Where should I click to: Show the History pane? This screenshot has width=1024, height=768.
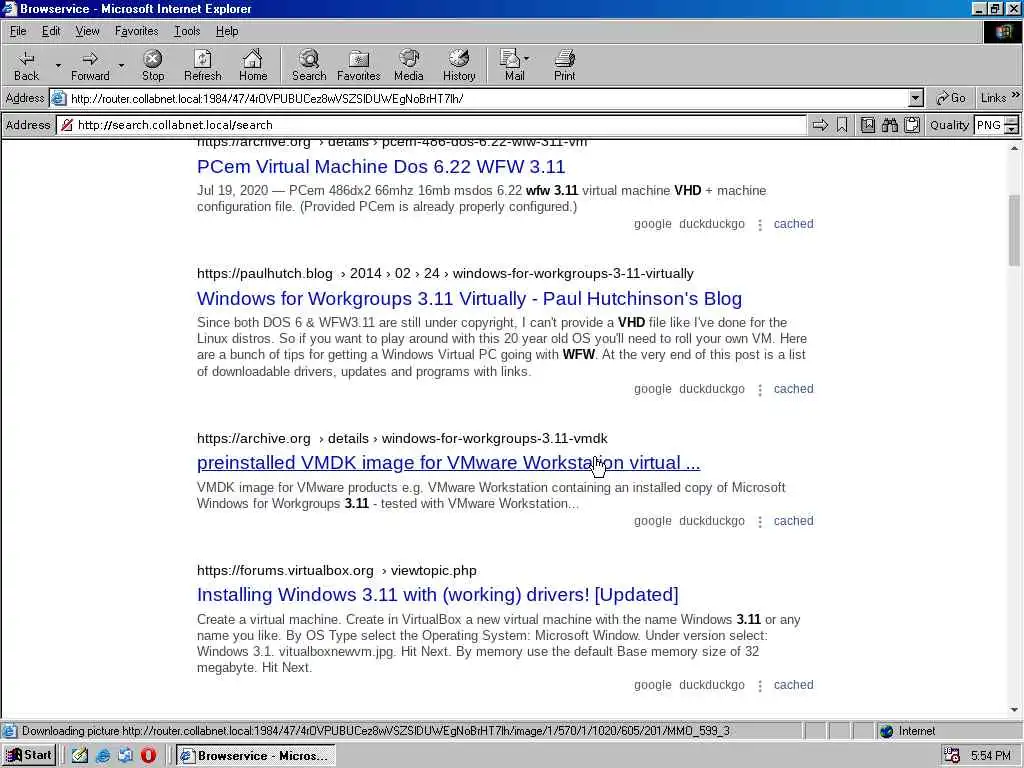(459, 65)
